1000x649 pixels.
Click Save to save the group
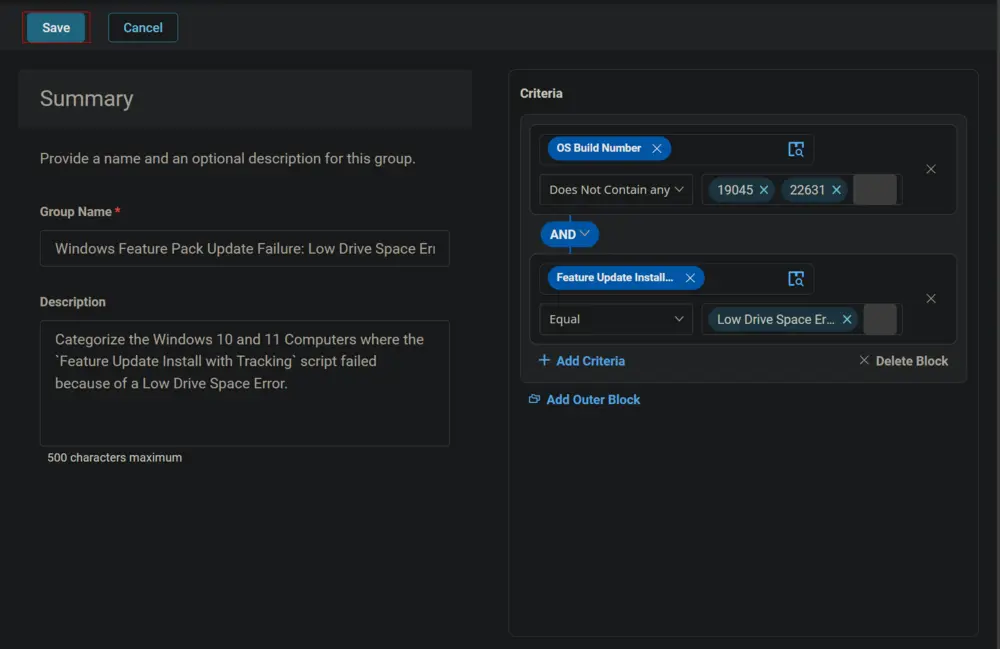click(56, 27)
